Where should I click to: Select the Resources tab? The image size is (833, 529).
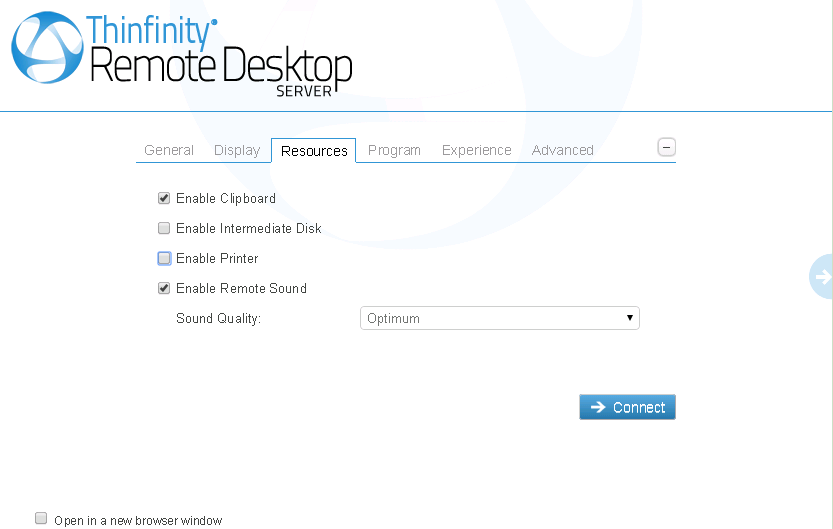point(314,151)
